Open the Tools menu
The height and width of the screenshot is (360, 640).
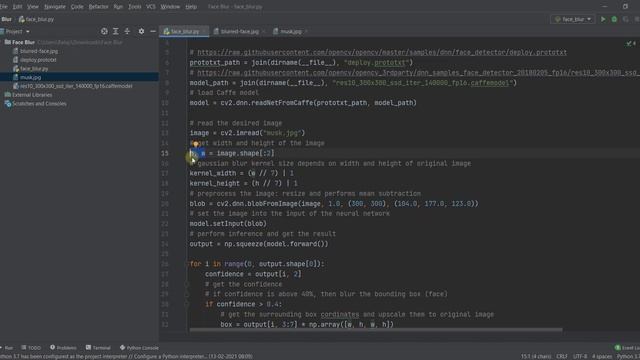pyautogui.click(x=135, y=7)
